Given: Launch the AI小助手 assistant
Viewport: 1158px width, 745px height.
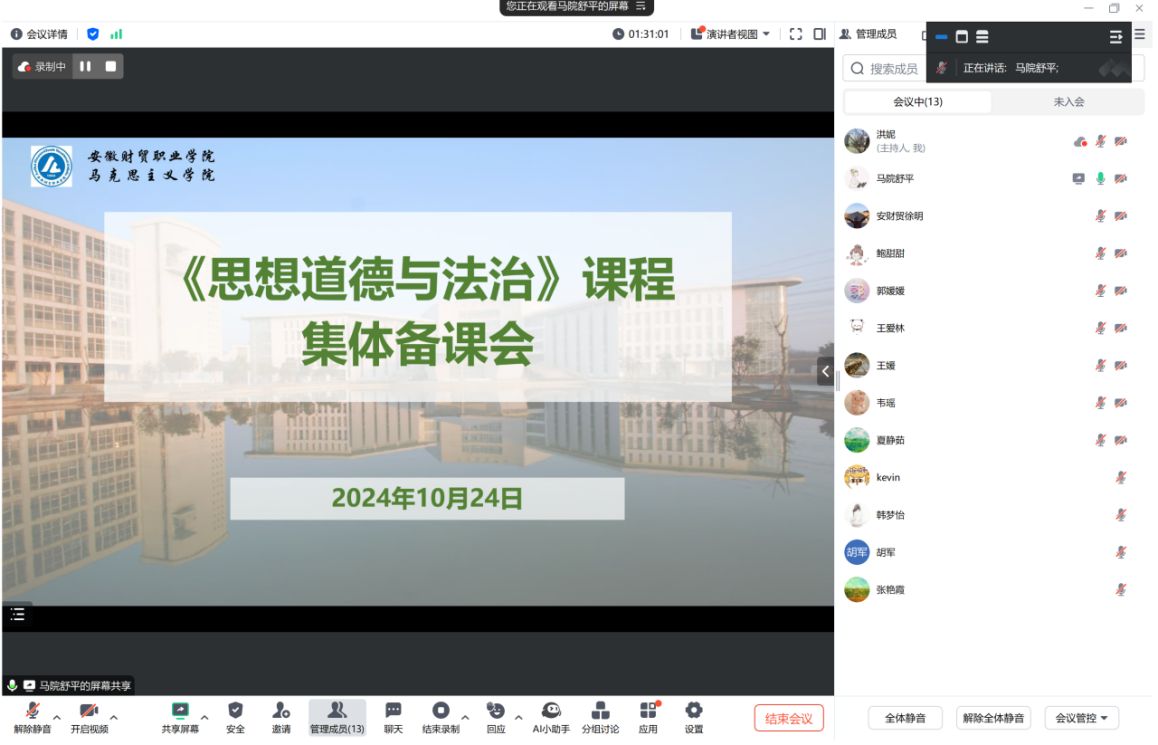Looking at the screenshot, I should click(551, 711).
